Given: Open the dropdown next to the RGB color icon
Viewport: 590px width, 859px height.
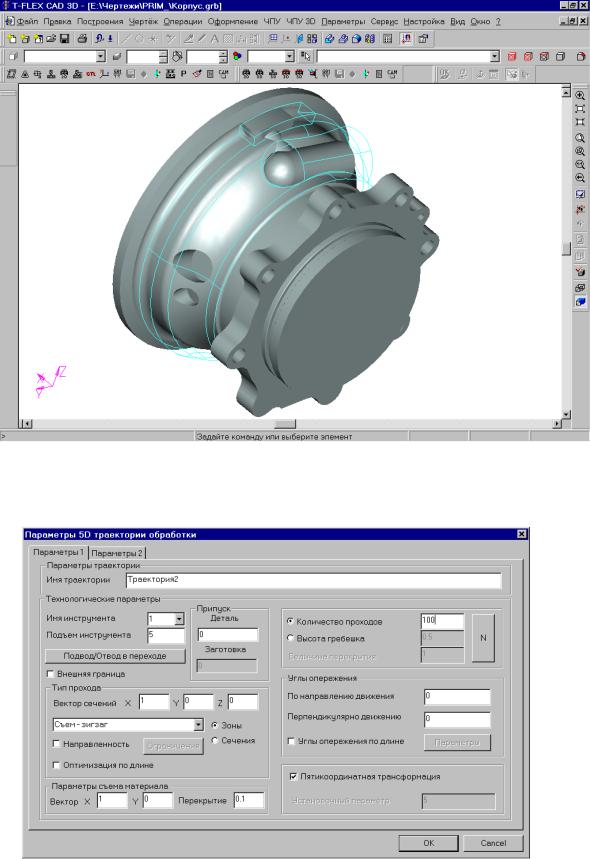Looking at the screenshot, I should (x=290, y=56).
